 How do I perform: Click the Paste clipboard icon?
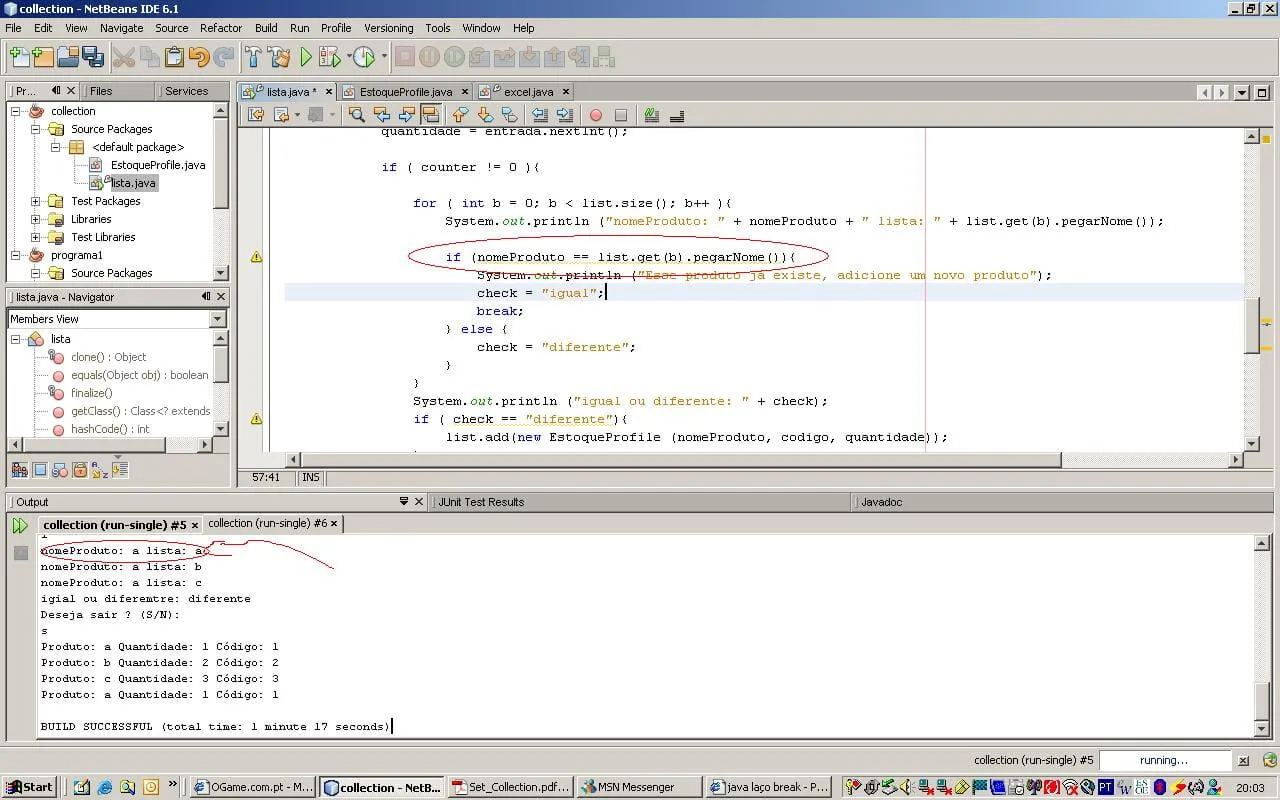click(x=174, y=57)
